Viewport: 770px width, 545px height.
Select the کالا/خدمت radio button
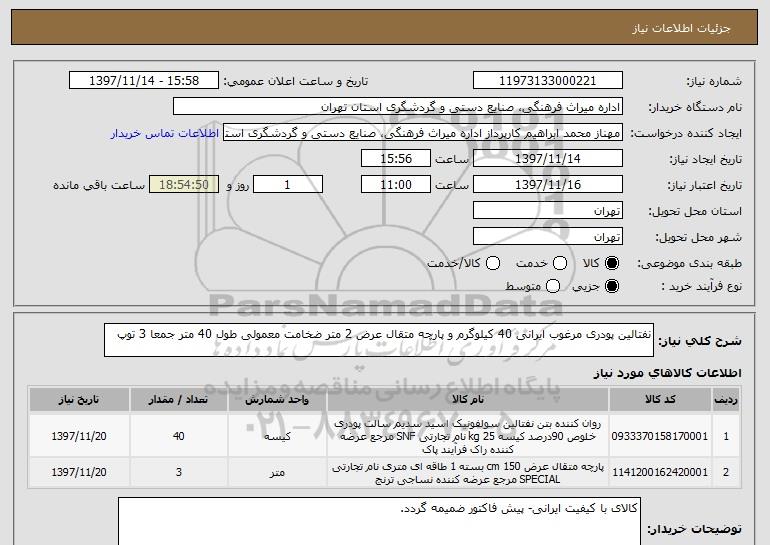493,263
